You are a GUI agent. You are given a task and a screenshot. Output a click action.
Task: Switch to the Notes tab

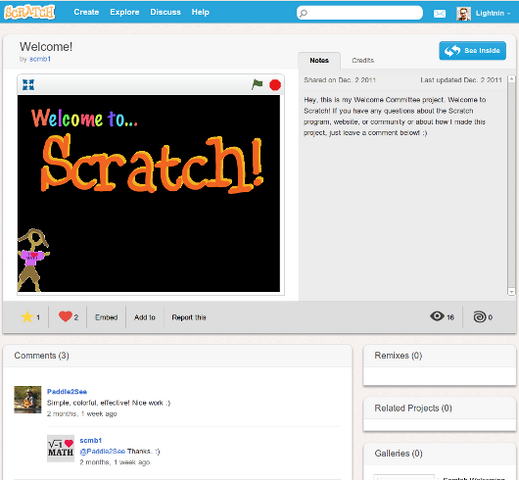(319, 60)
